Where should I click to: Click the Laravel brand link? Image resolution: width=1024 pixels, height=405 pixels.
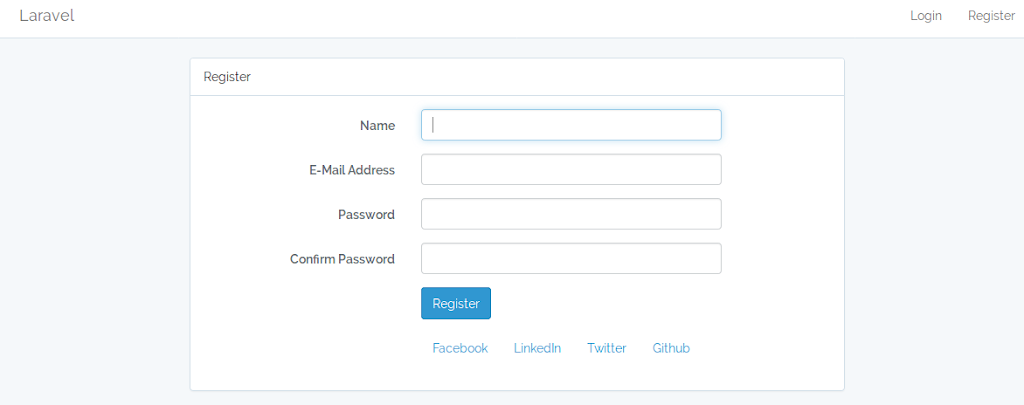point(47,16)
